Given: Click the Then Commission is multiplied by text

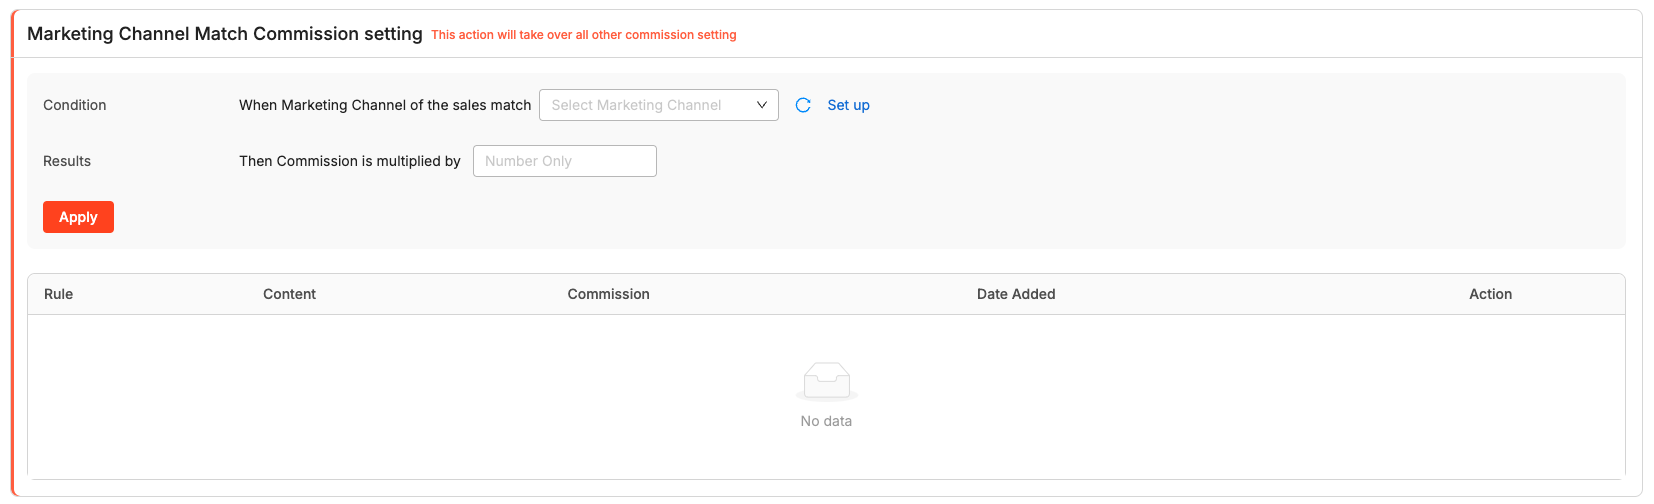Looking at the screenshot, I should (x=350, y=161).
